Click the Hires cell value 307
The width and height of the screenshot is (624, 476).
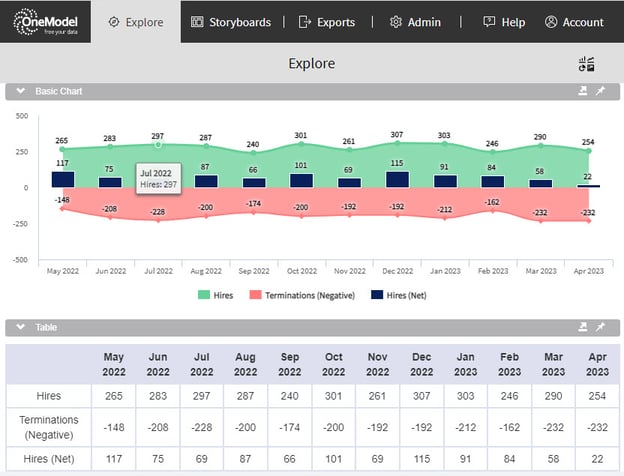(x=421, y=396)
